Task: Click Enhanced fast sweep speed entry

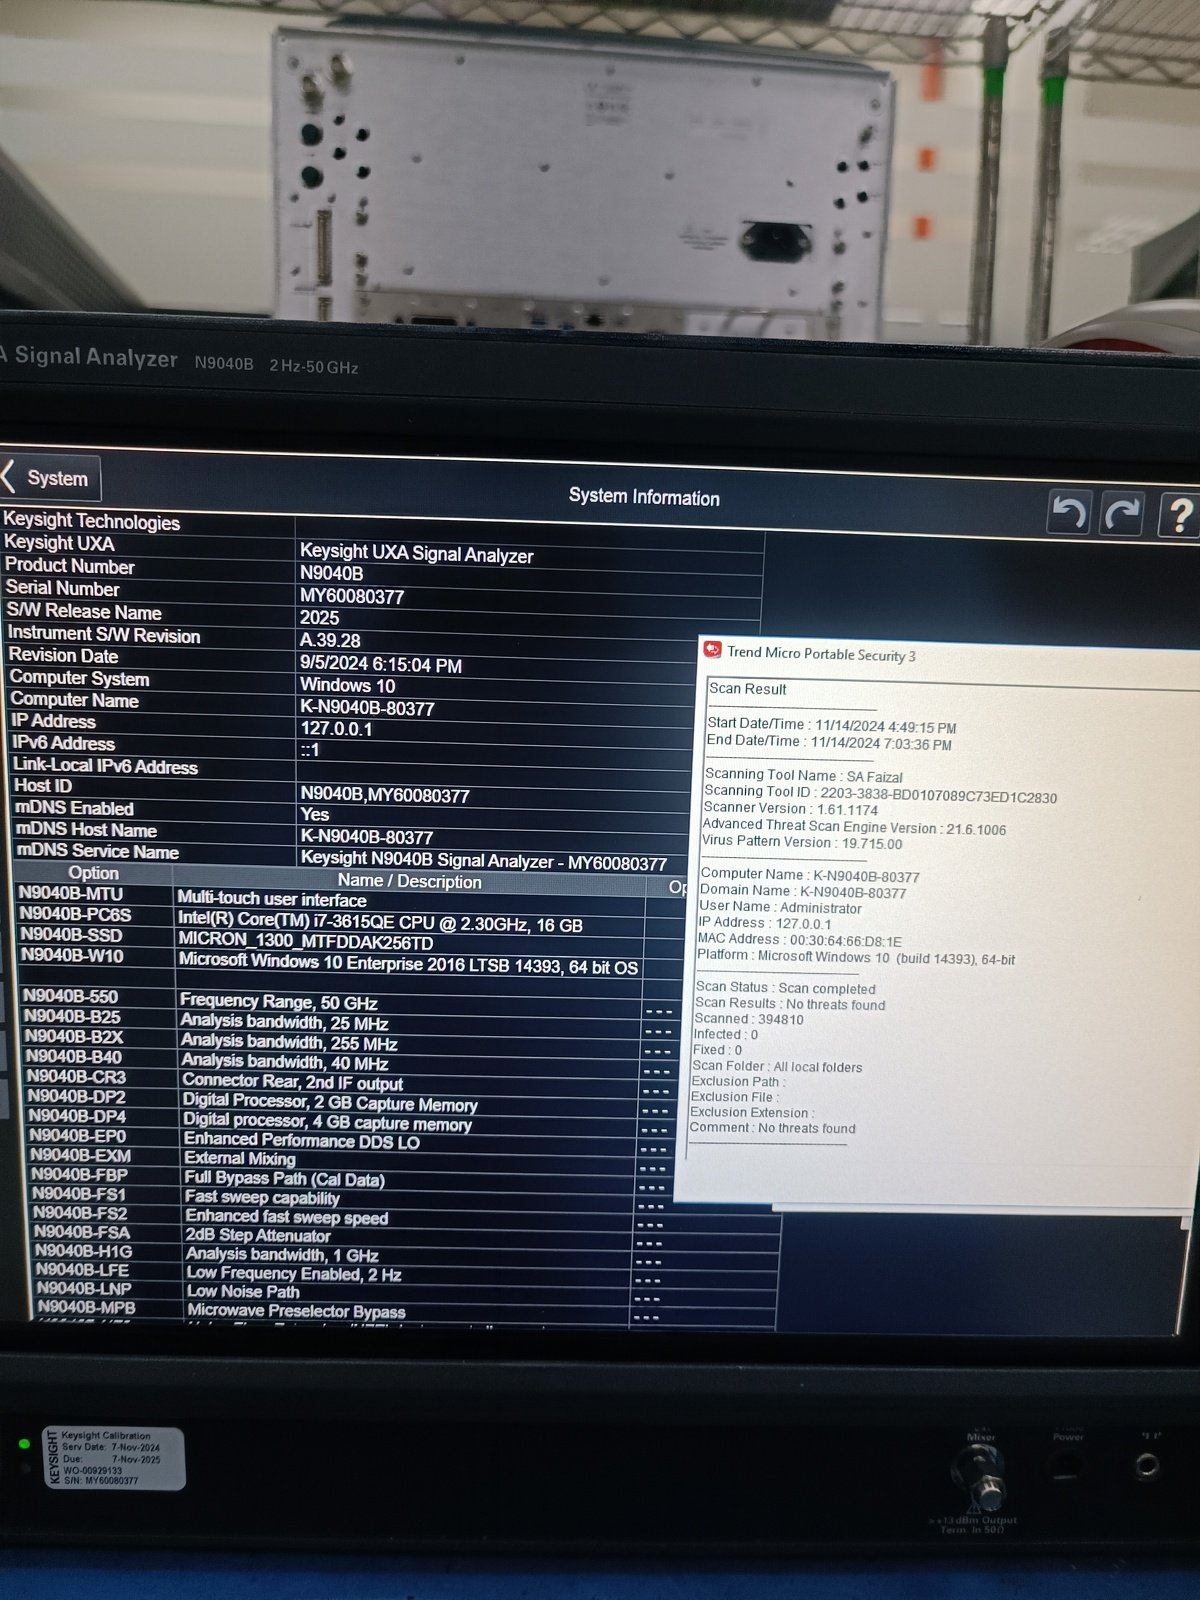Action: tap(287, 1217)
